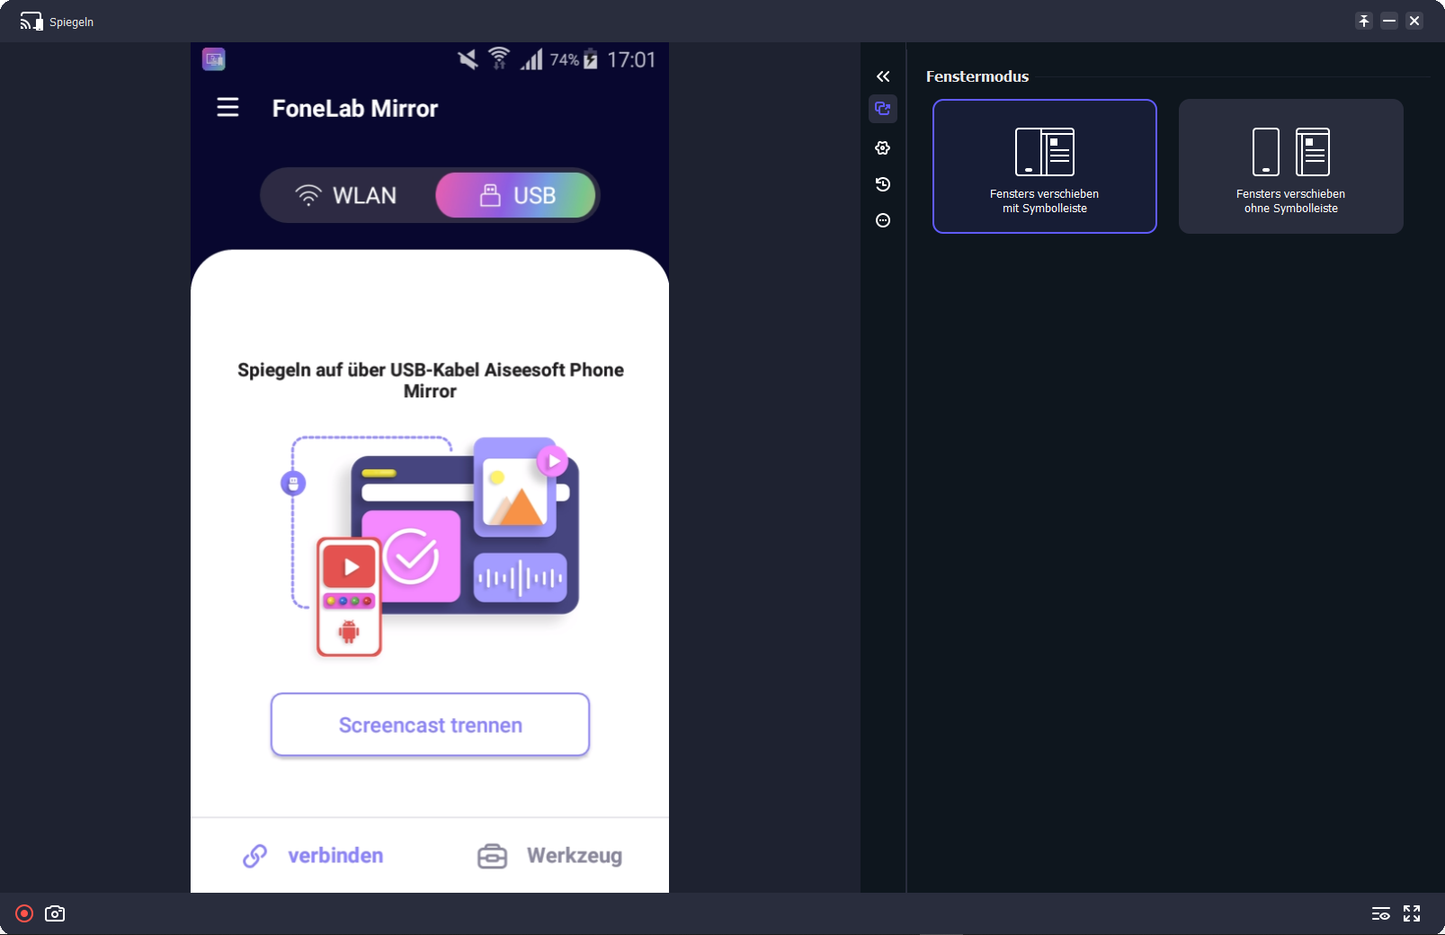
Task: Pin the window on top
Action: (x=1364, y=21)
